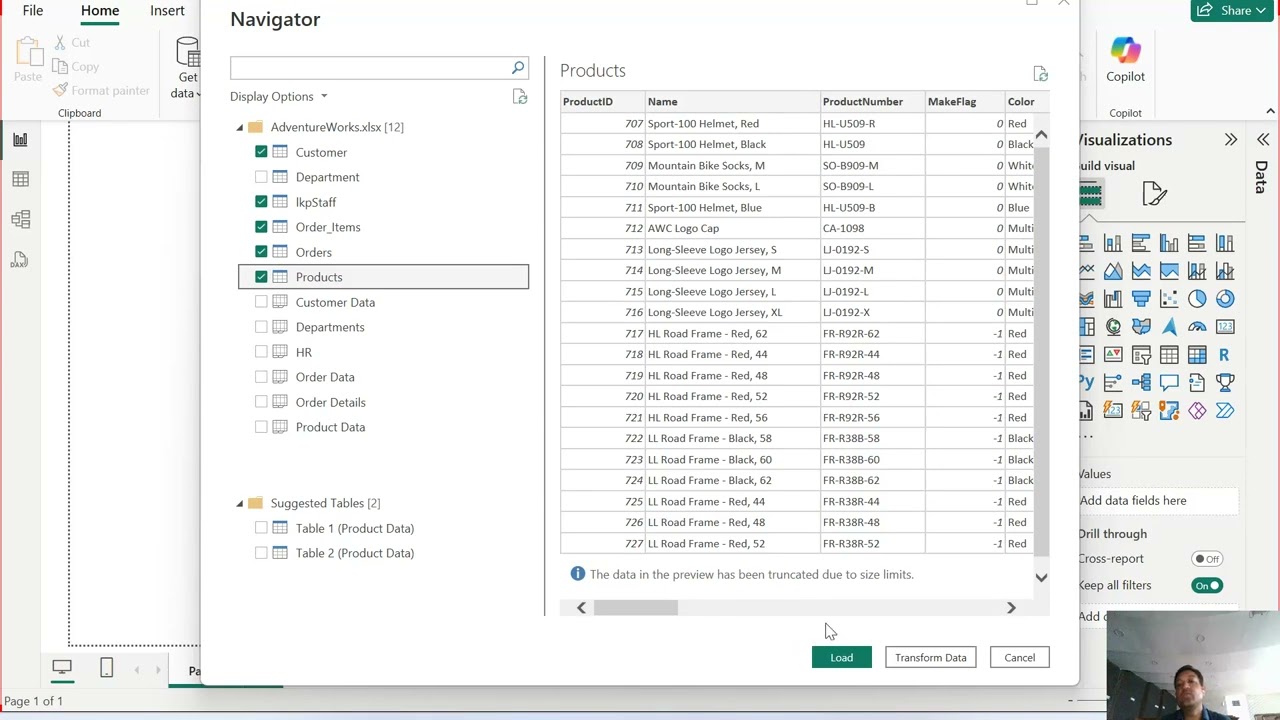Select the gauge visual
The height and width of the screenshot is (720, 1280).
(x=1197, y=327)
